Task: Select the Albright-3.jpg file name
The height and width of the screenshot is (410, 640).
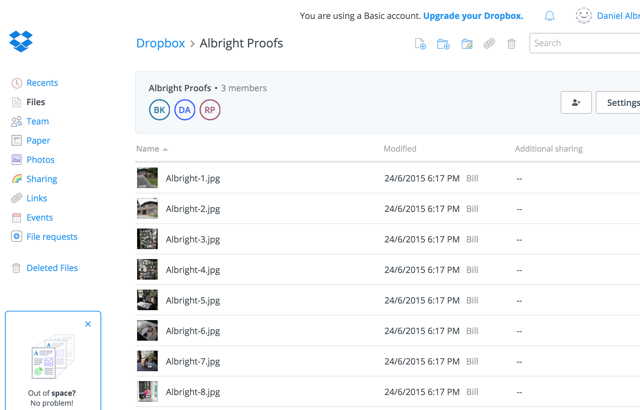Action: pos(193,240)
